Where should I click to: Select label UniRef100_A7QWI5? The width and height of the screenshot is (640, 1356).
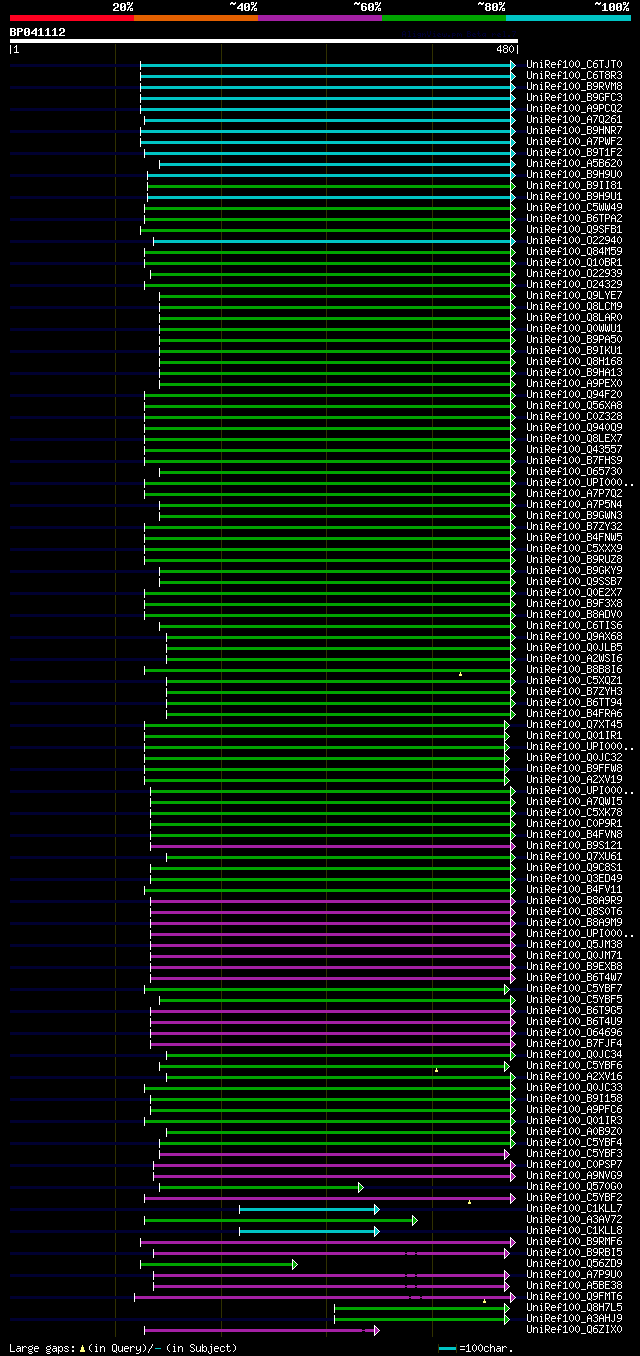(574, 801)
